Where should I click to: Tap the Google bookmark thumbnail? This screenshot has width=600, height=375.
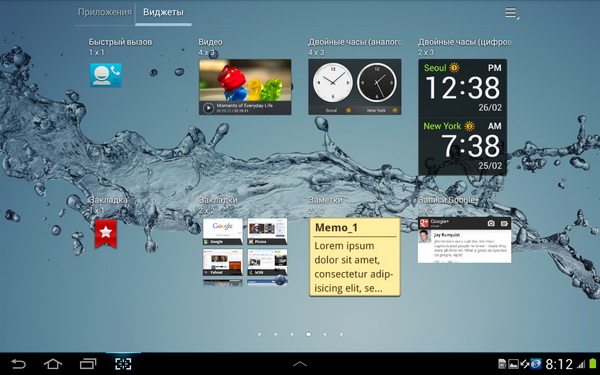pyautogui.click(x=223, y=232)
